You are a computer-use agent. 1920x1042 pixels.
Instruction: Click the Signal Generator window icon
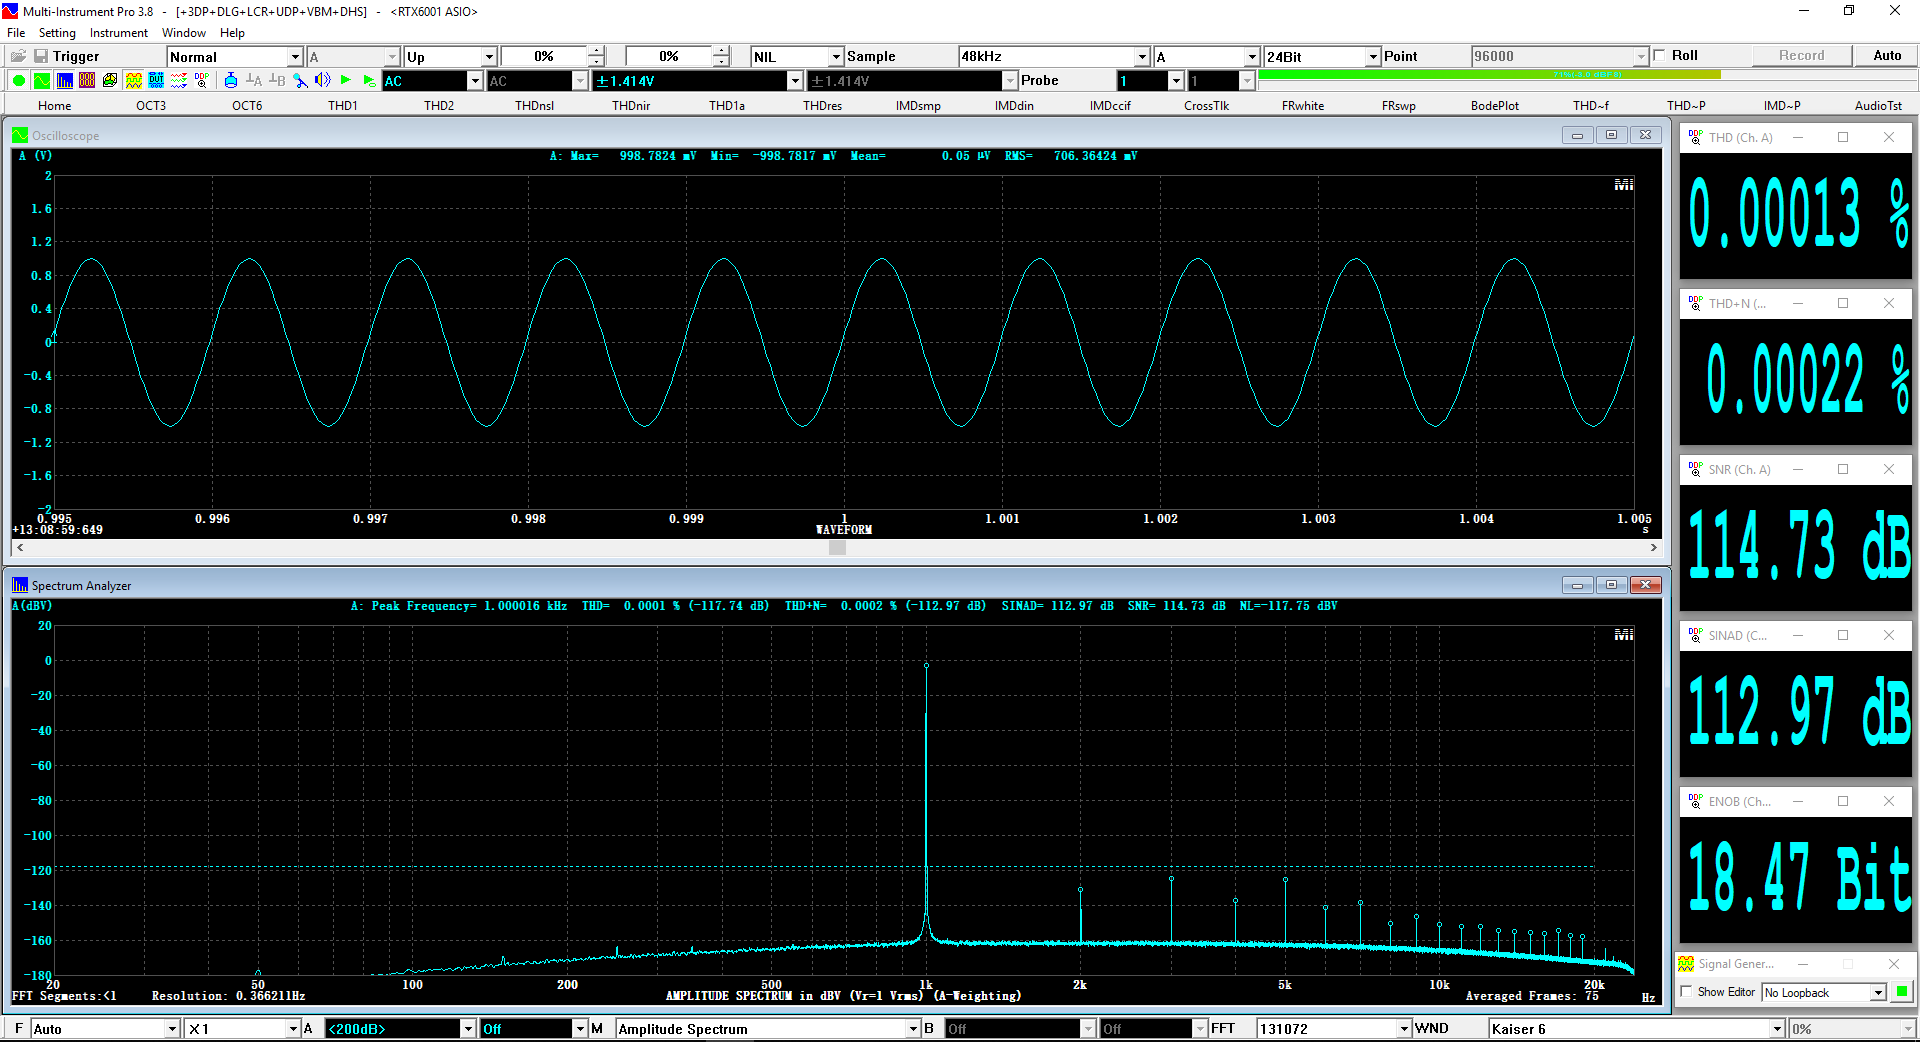click(1686, 964)
